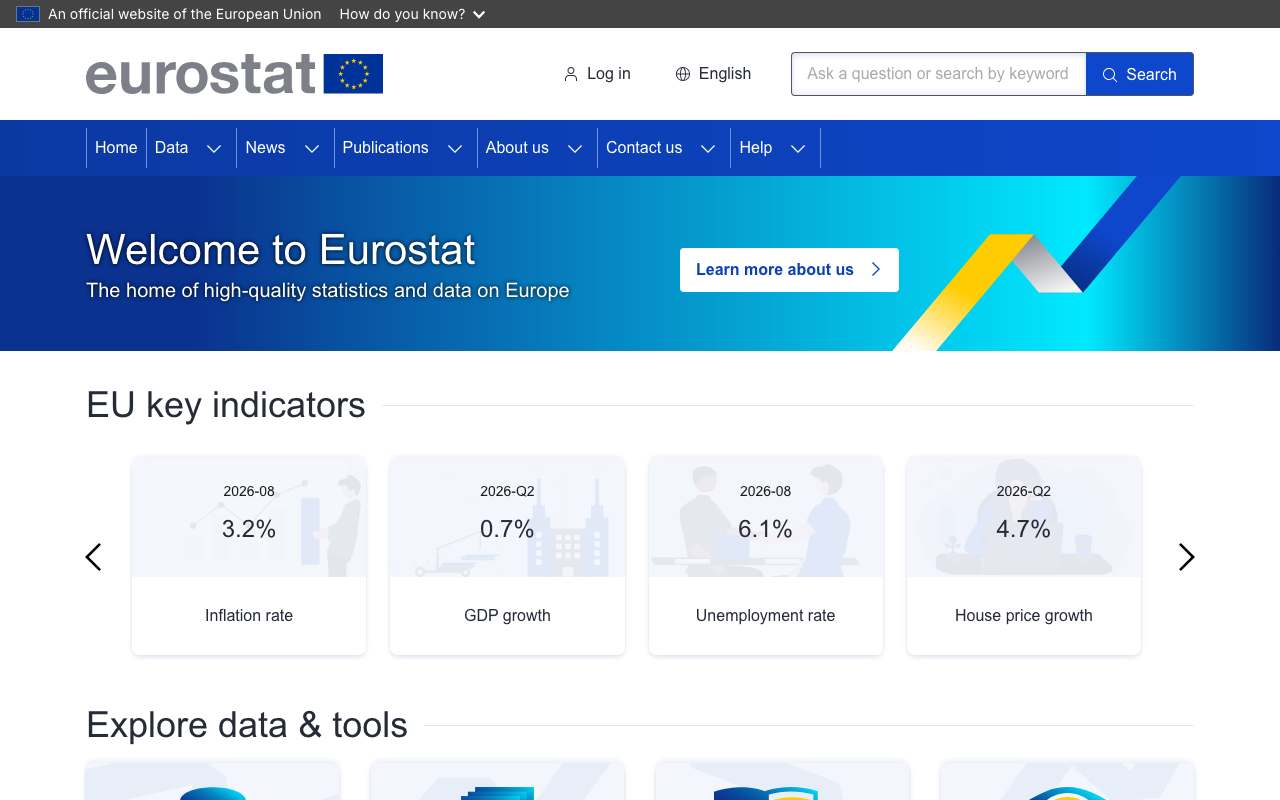The image size is (1280, 800).
Task: Expand the Publications menu chevron
Action: [455, 149]
